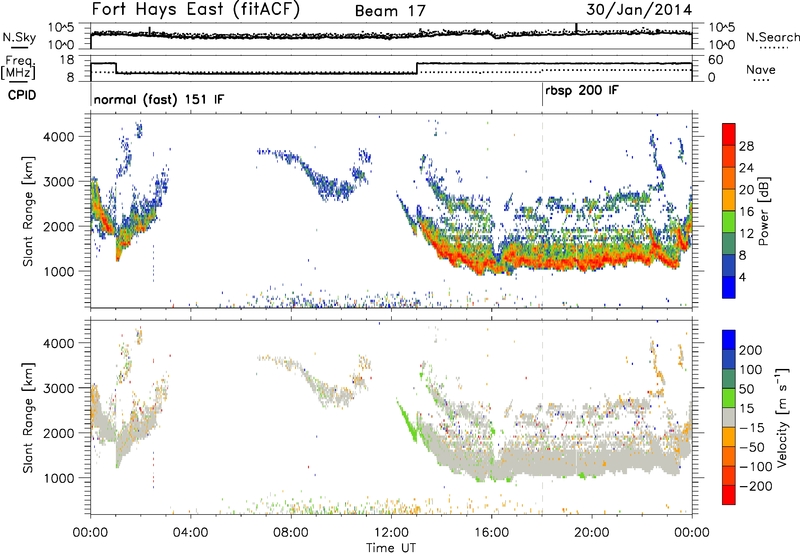The height and width of the screenshot is (554, 800).
Task: Click the 'Beam 17' label
Action: coord(390,11)
